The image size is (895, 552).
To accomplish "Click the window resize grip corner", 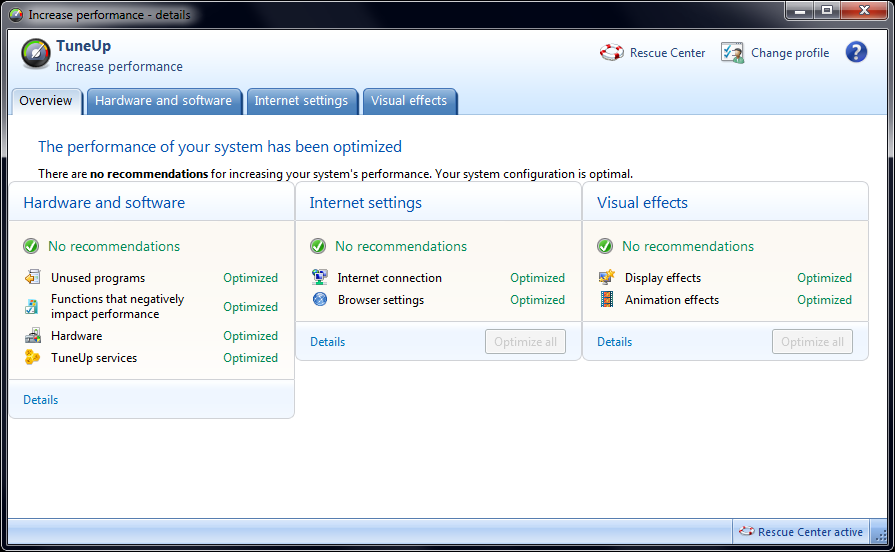I will pos(880,534).
